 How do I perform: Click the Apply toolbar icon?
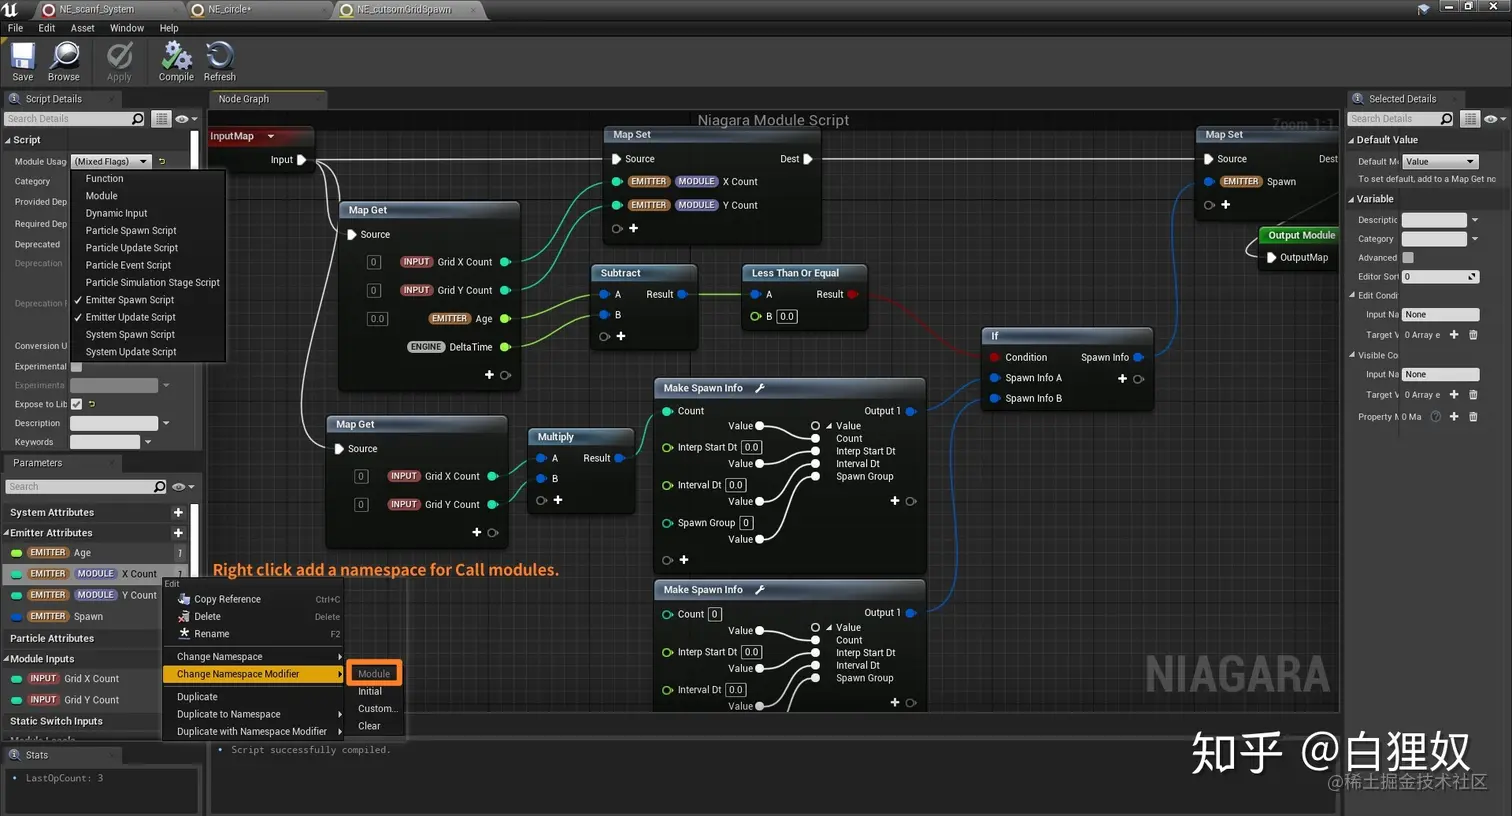(119, 62)
